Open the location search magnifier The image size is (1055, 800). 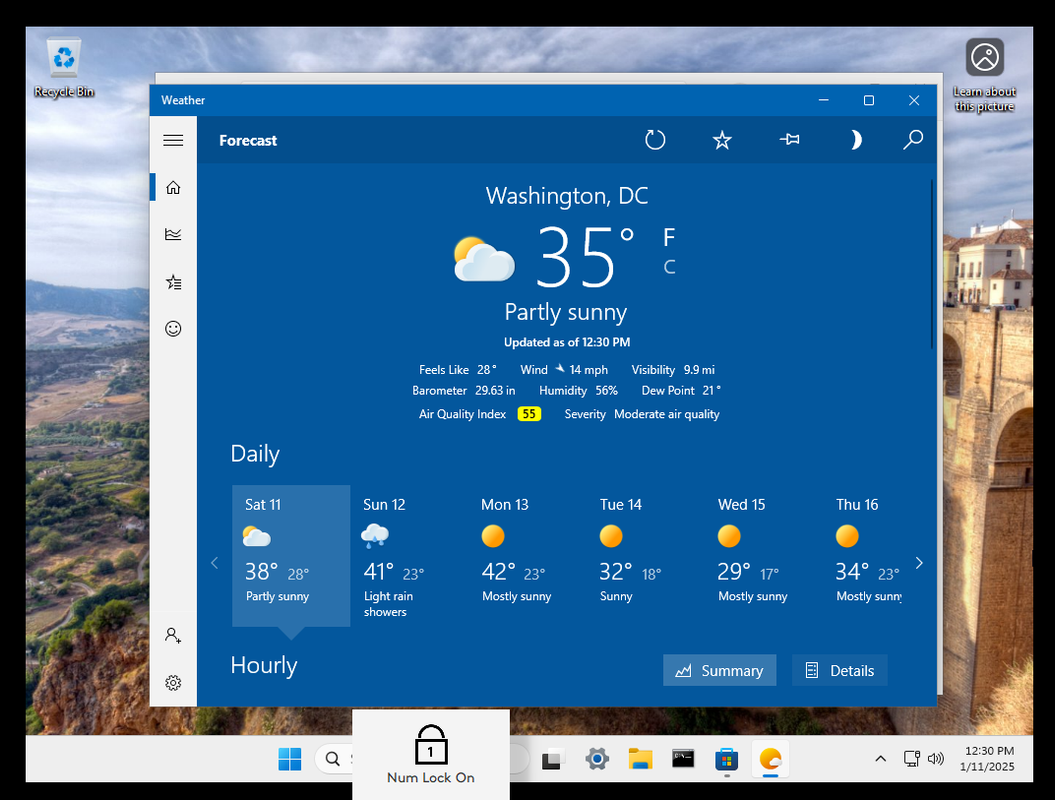(913, 139)
